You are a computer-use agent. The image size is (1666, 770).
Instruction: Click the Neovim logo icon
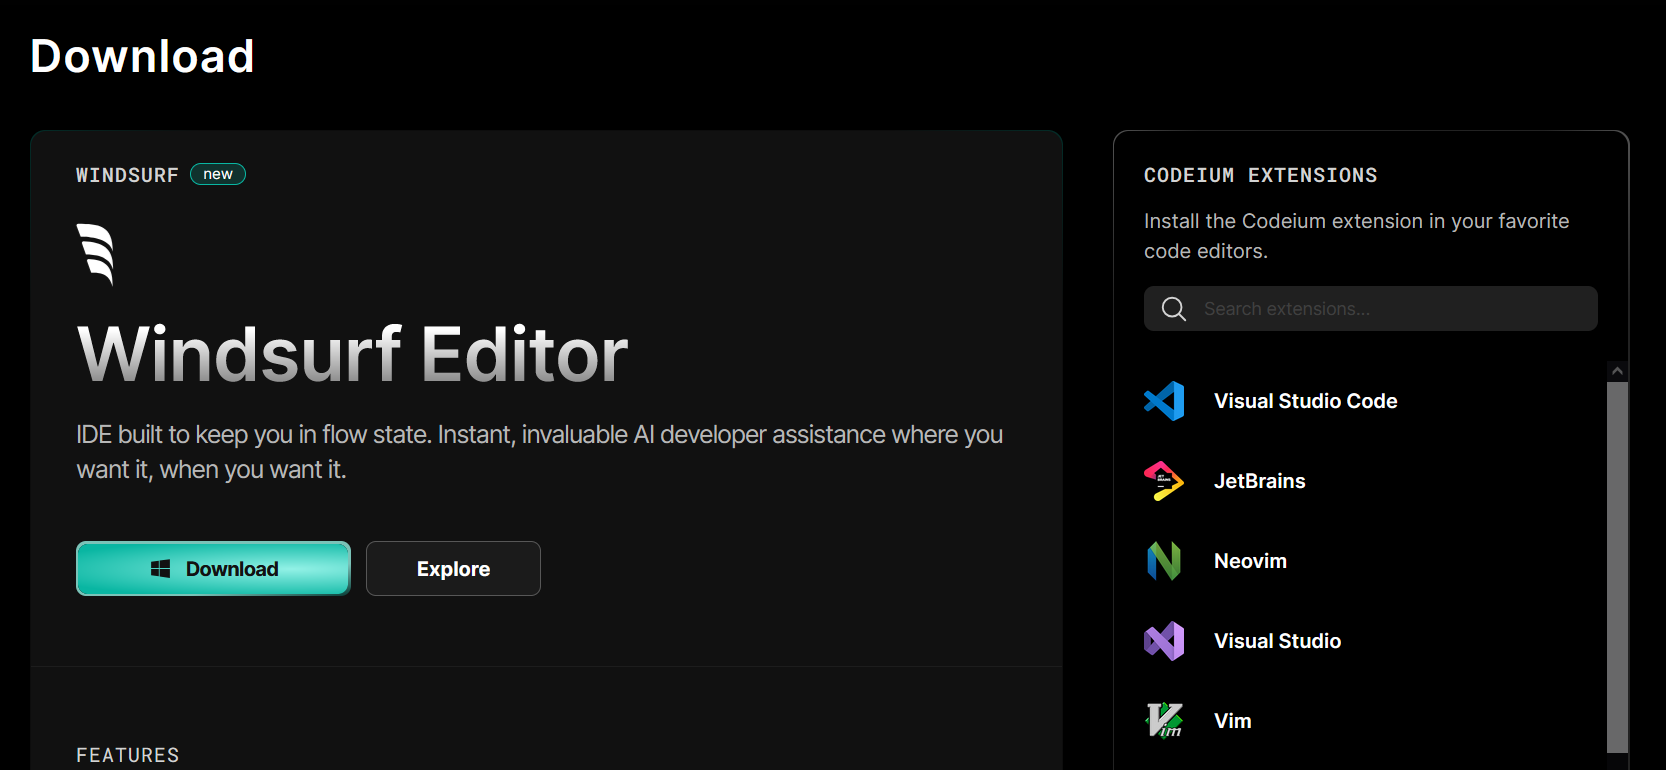1164,561
